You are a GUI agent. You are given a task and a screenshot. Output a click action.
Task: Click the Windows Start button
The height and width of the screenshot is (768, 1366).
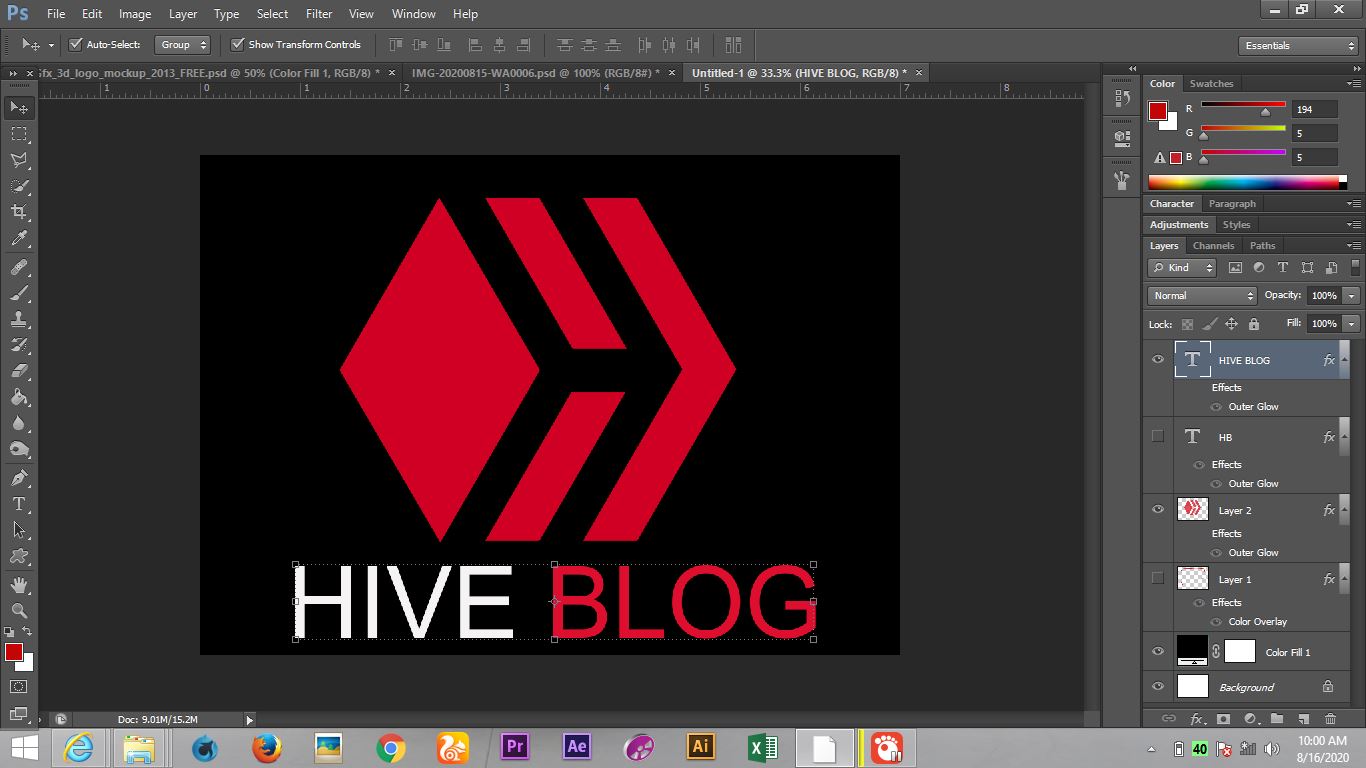(25, 747)
